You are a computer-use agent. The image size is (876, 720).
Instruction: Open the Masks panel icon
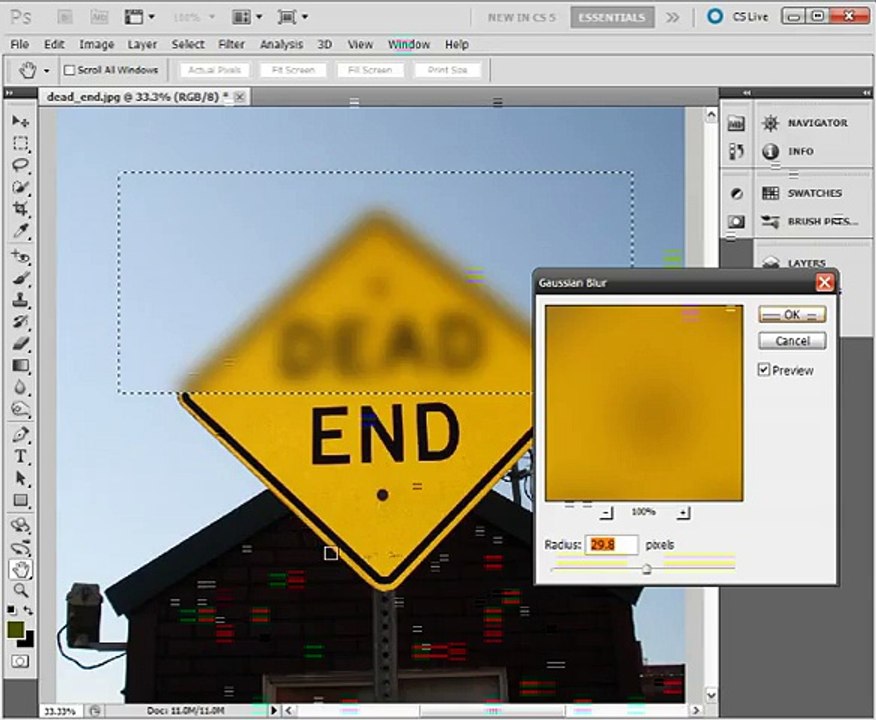(x=736, y=222)
